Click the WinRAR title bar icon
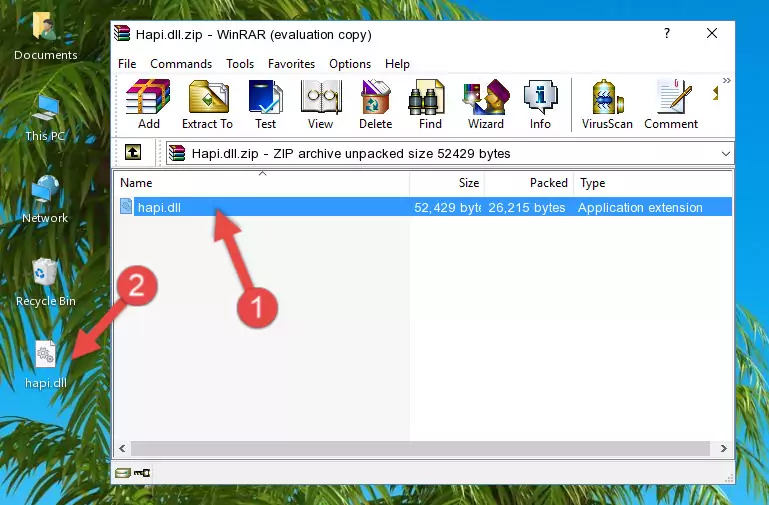Screen dimensions: 769x505 [x=122, y=33]
